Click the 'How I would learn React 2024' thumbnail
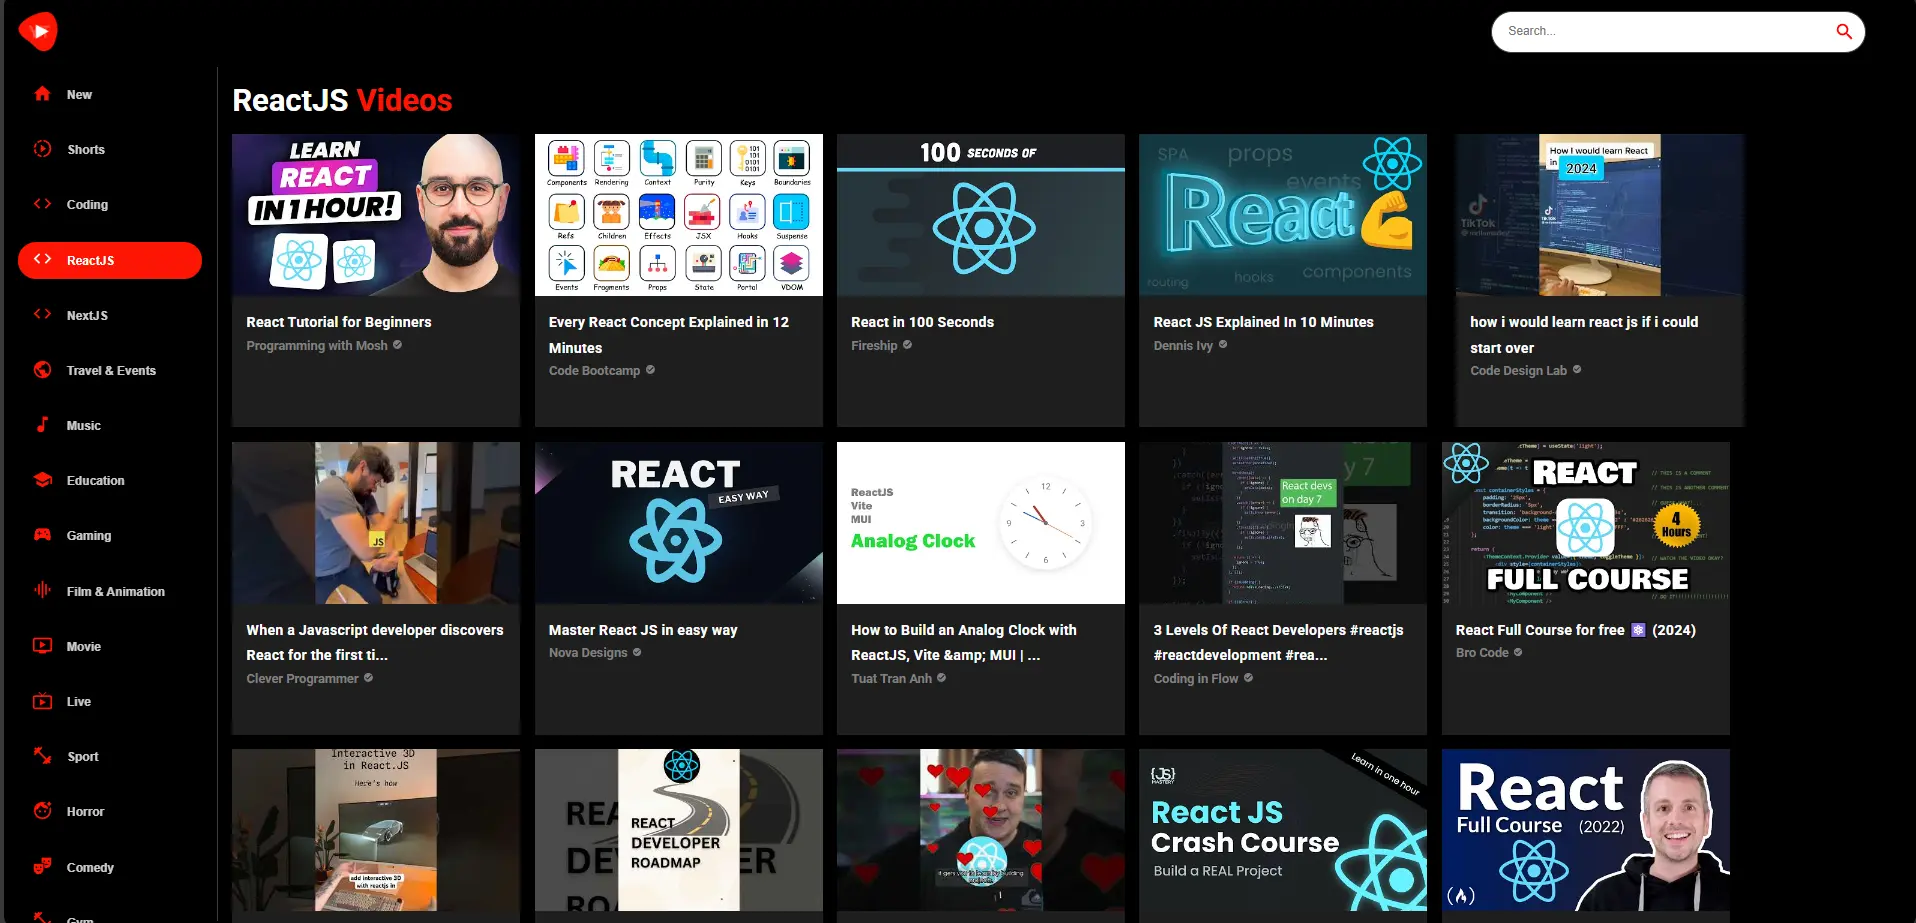 1600,215
